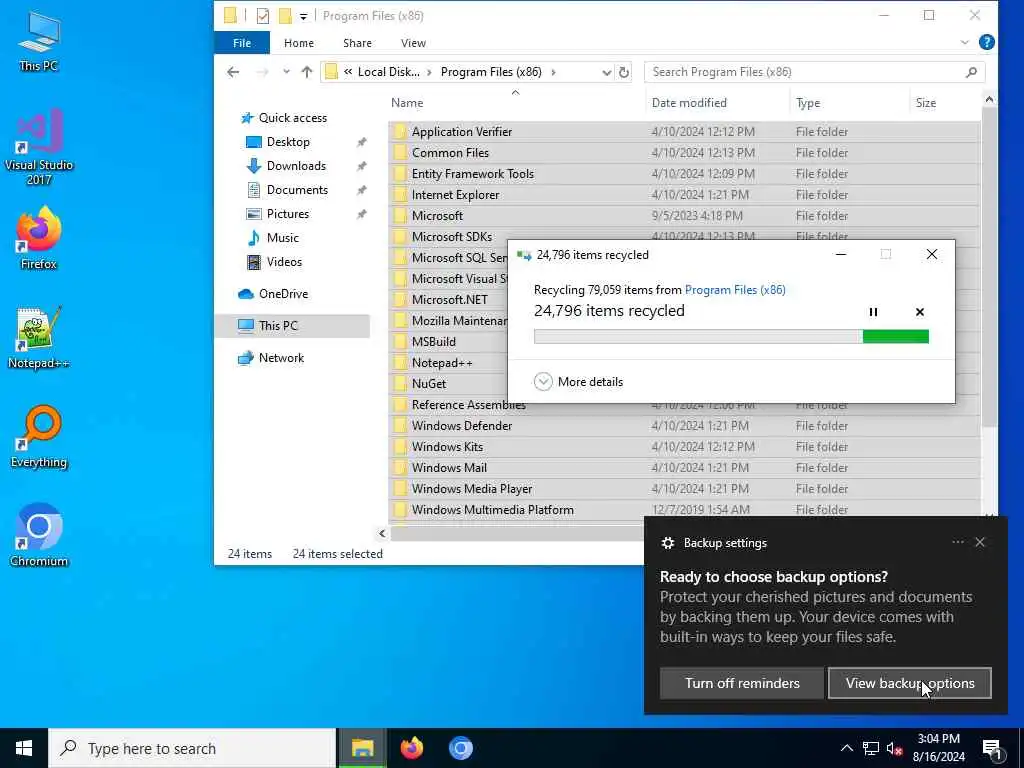Open Downloads in Quick access
The image size is (1024, 768).
pyautogui.click(x=296, y=166)
